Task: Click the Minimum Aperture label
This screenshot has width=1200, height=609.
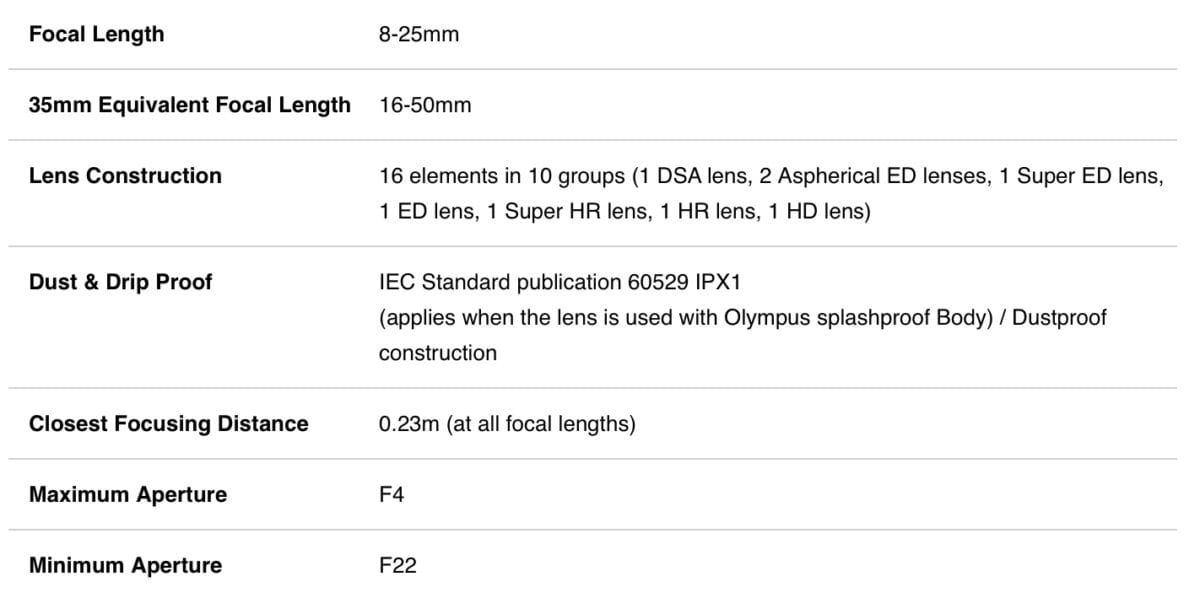Action: [126, 566]
